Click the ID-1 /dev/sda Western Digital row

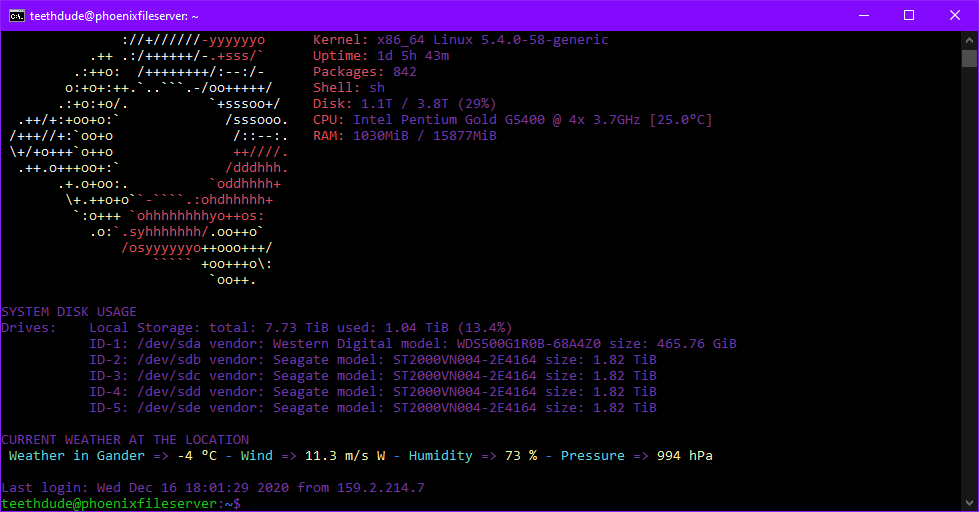413,343
